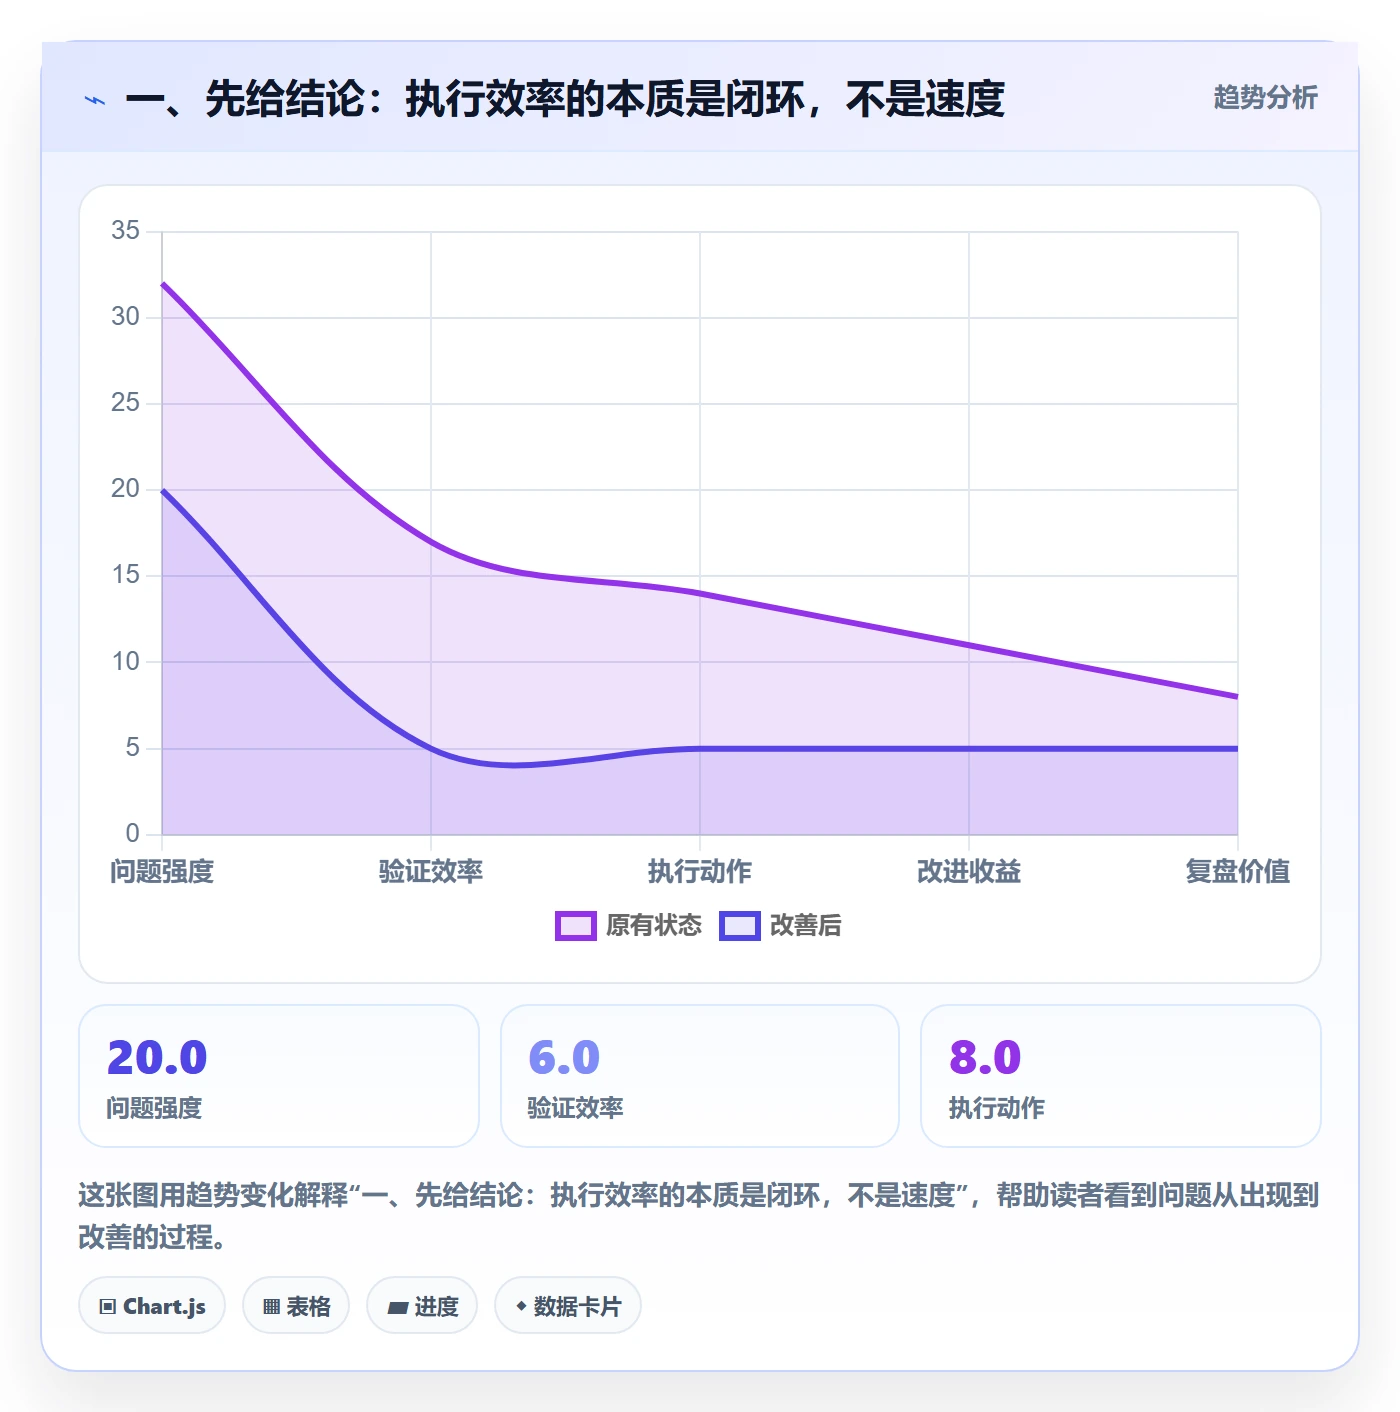The height and width of the screenshot is (1412, 1400).
Task: Click the card title 一、先给结论 heading
Action: tap(565, 99)
